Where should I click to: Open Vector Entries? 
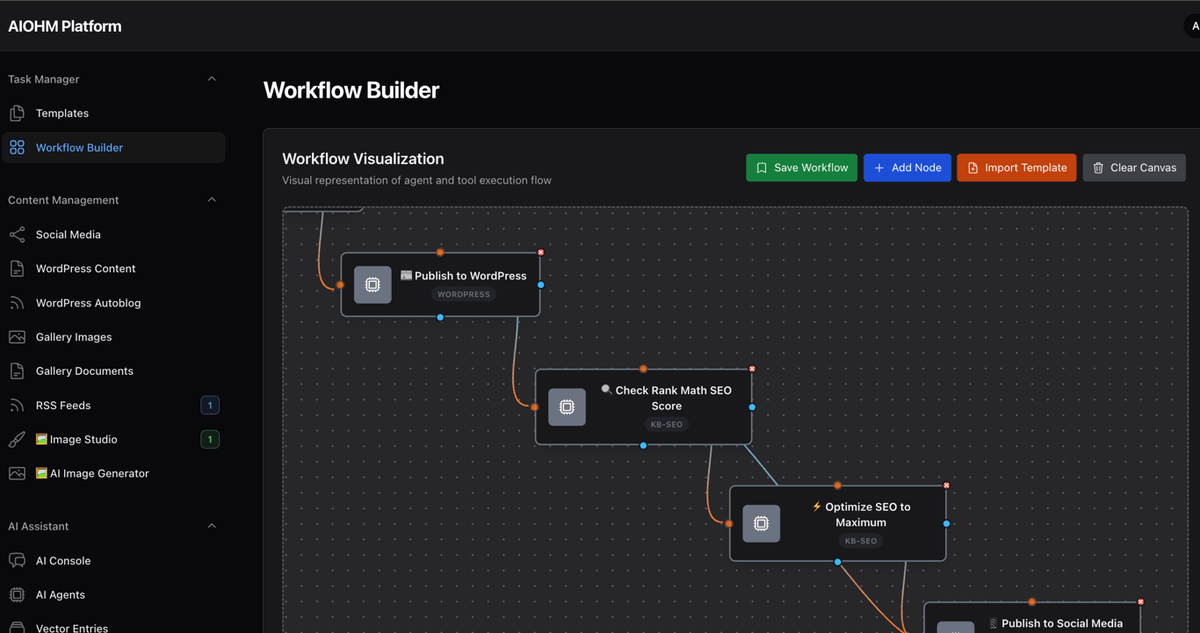click(x=113, y=627)
